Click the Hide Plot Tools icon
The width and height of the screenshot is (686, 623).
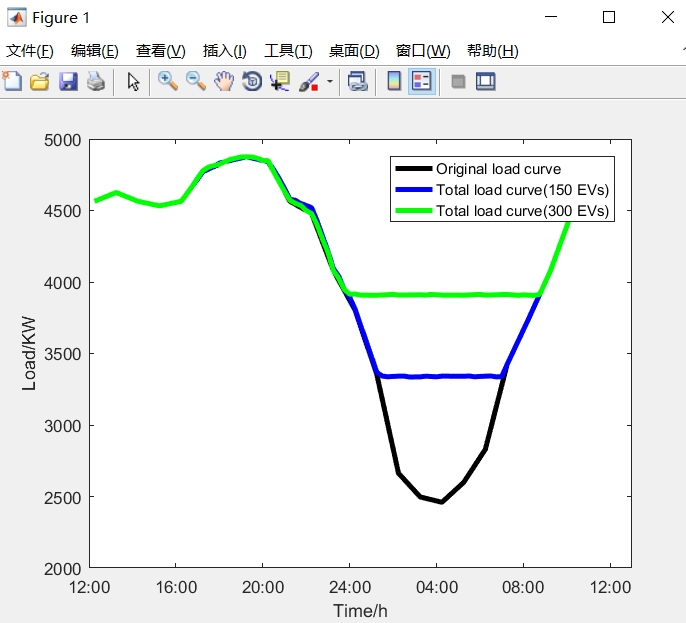(x=458, y=81)
